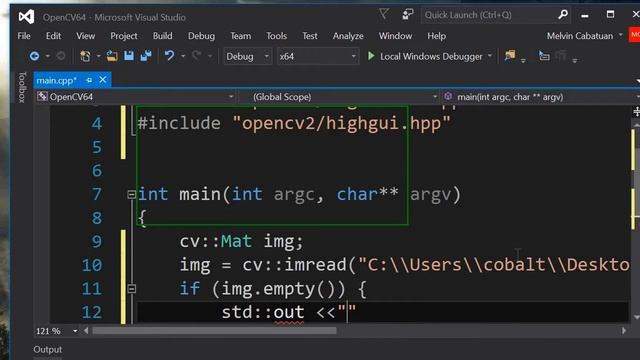The image size is (640, 360).
Task: Open the Debug solution configuration dropdown
Action: (x=247, y=56)
